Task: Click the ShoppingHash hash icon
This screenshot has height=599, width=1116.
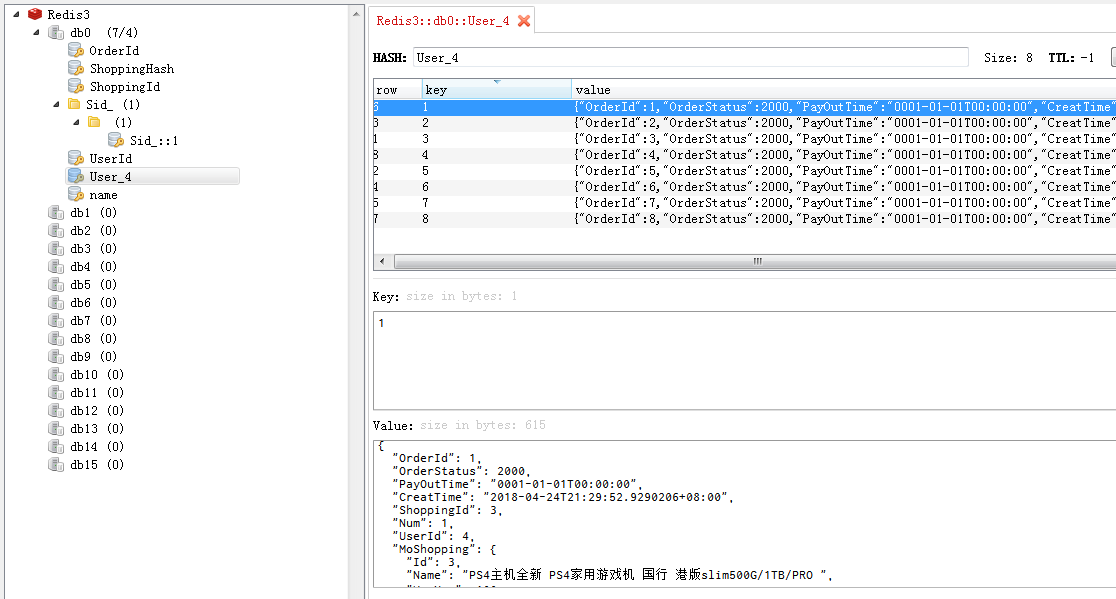Action: click(x=74, y=68)
